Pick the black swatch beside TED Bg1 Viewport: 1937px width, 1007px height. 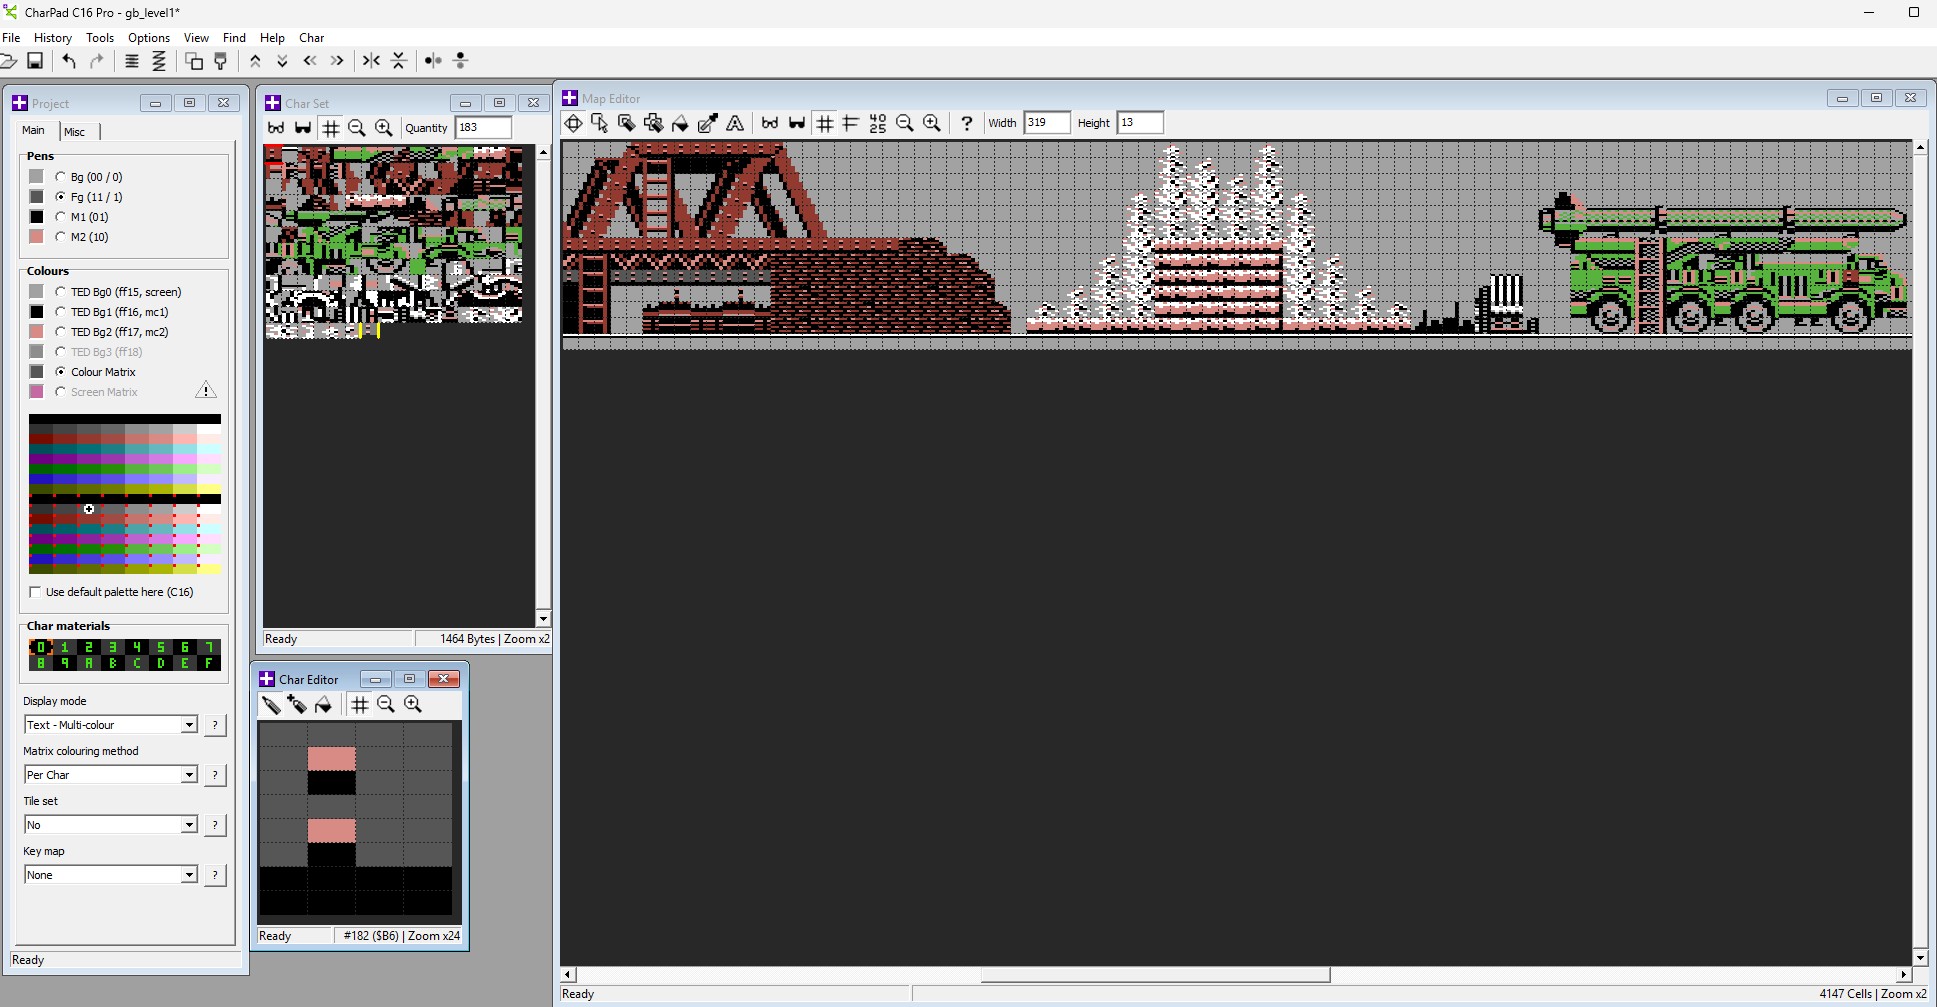point(37,312)
